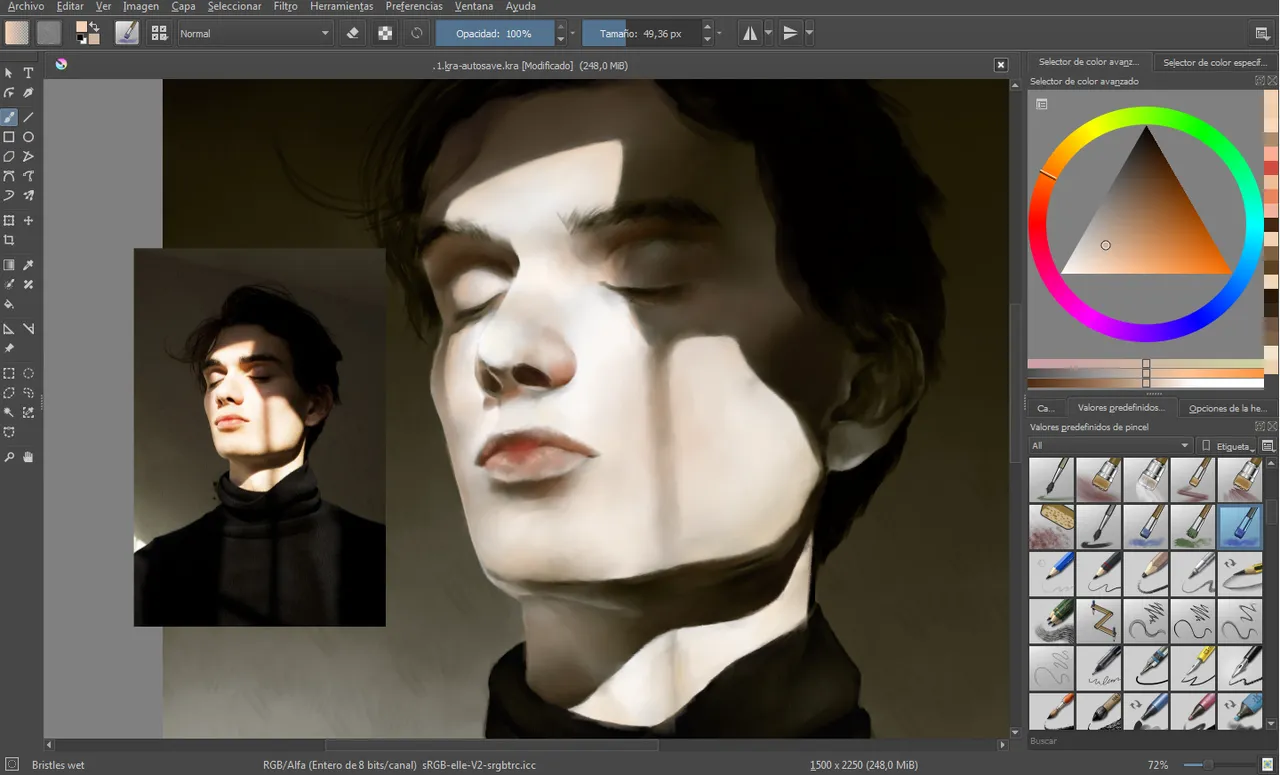Open the workspace chooser icon

1262,33
